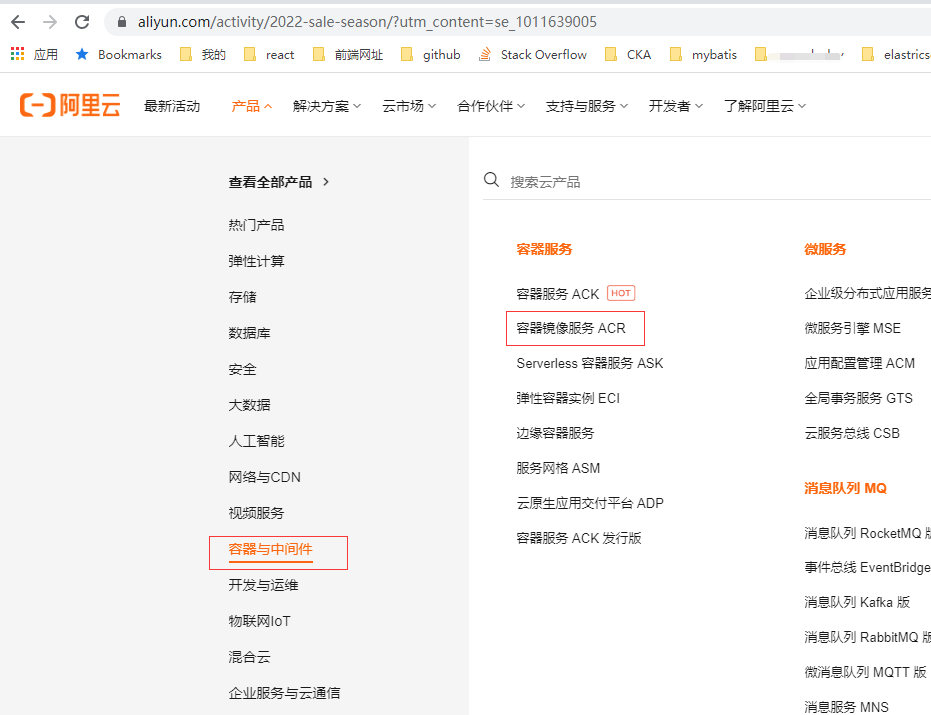Click the 阿里云 logo
The height and width of the screenshot is (715, 931).
pyautogui.click(x=70, y=105)
